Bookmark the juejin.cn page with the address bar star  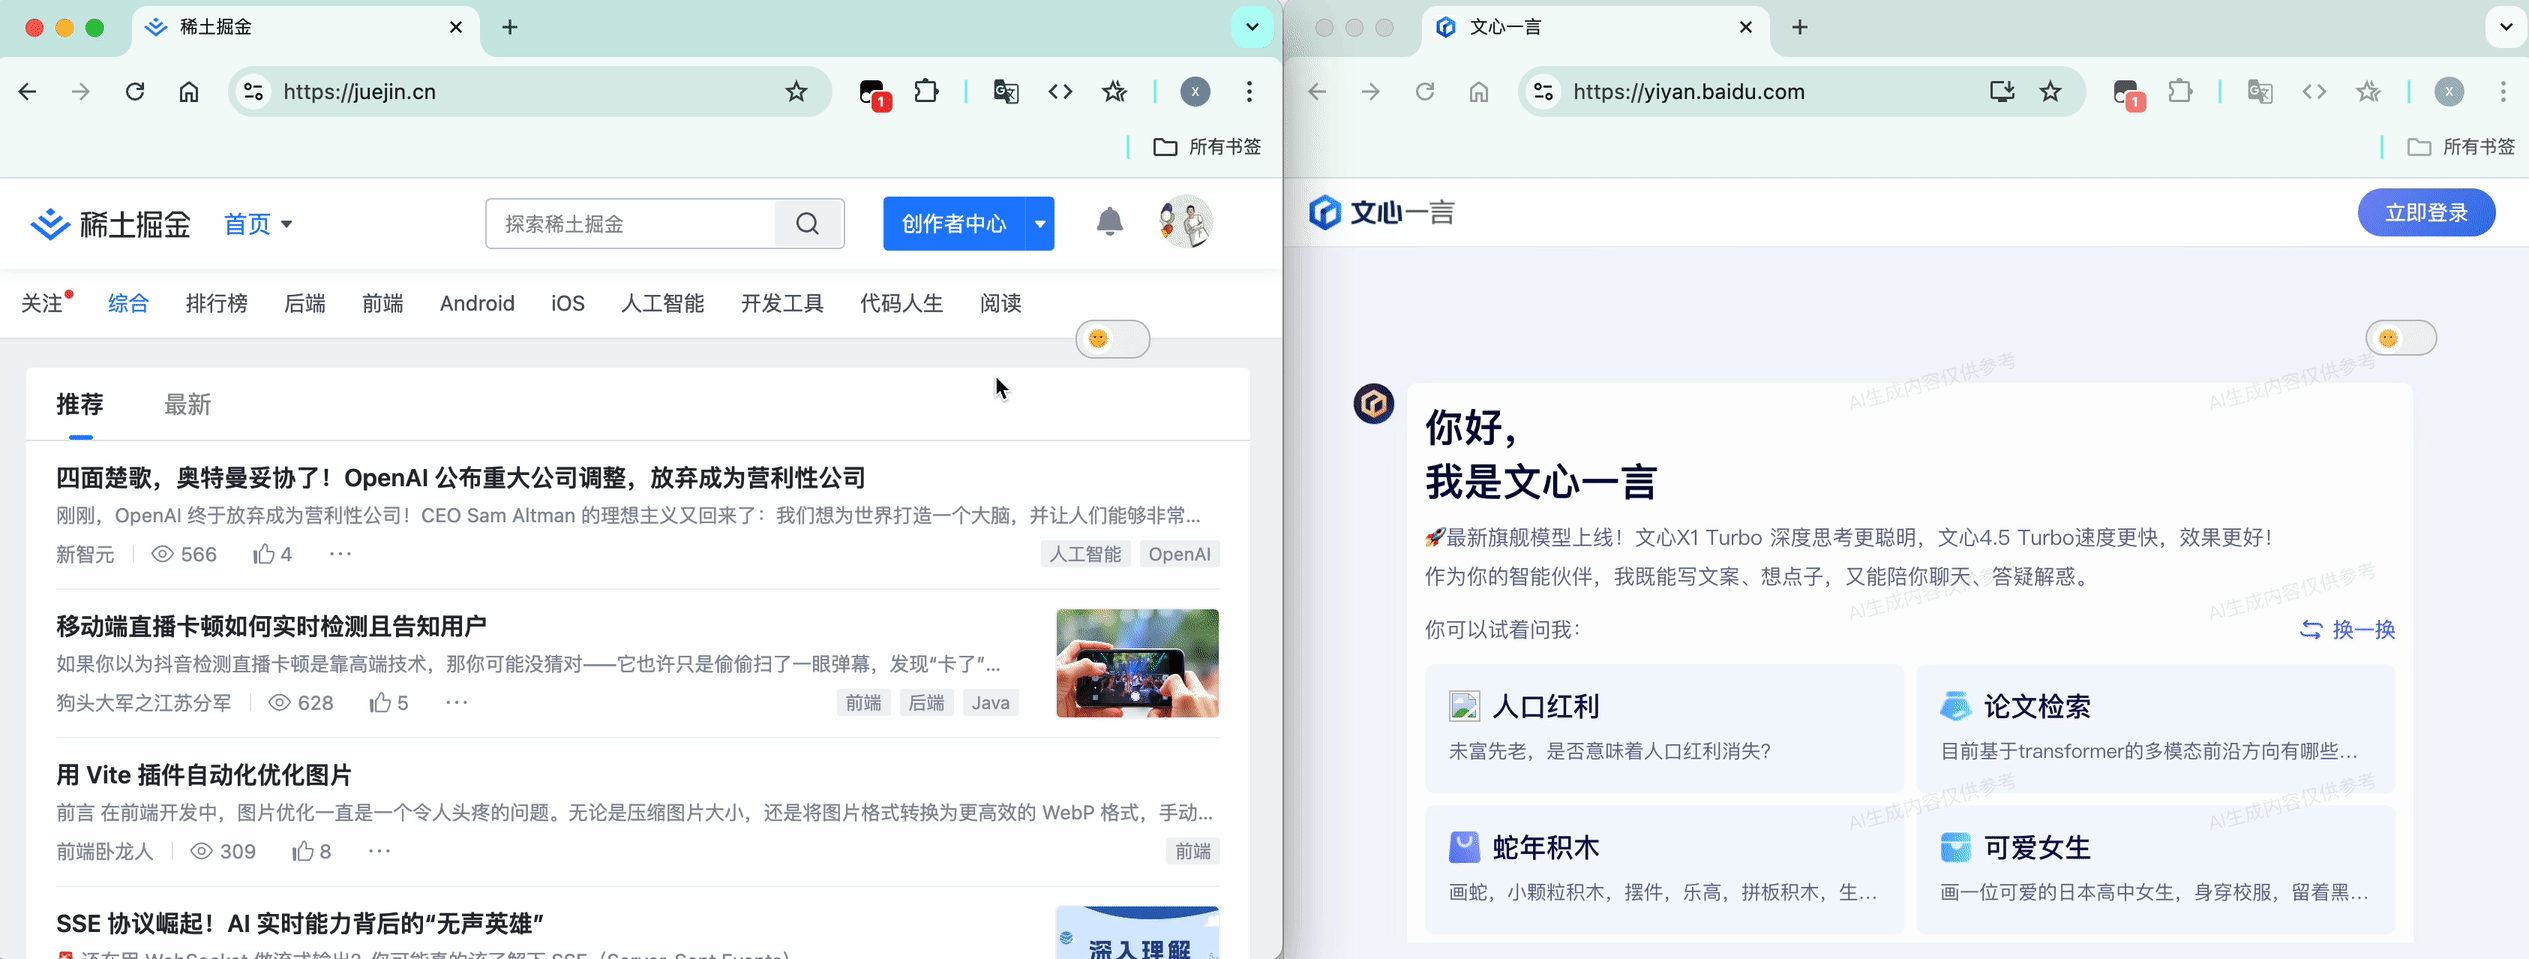pos(796,92)
